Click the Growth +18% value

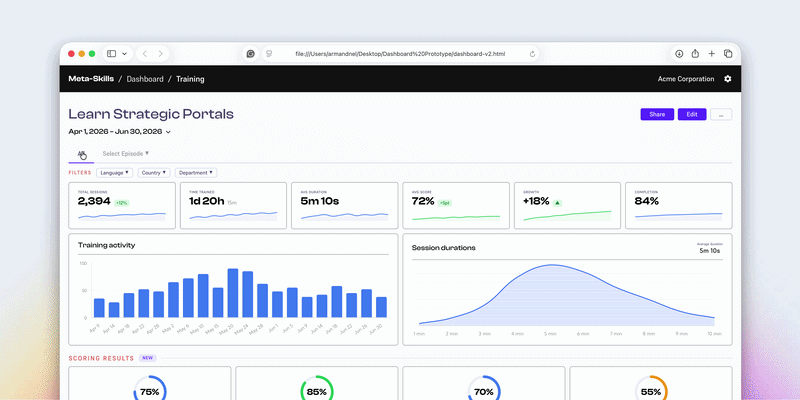536,202
